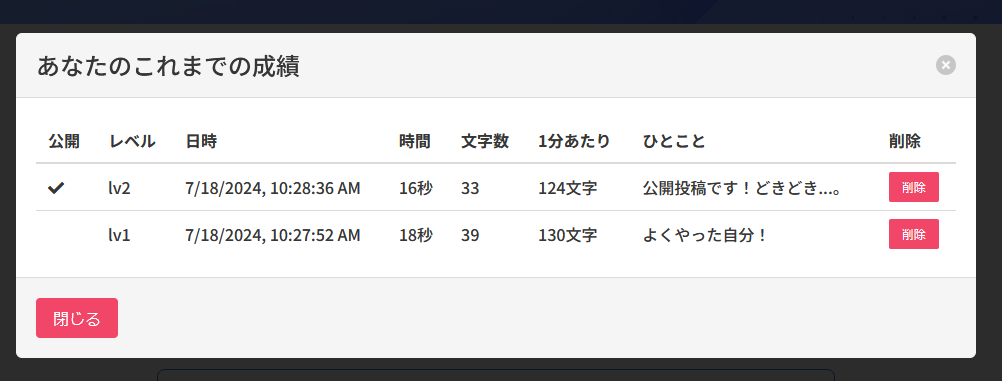Click the public checkmark in lv2 row
Viewport: 1002px width, 381px height.
(x=56, y=188)
